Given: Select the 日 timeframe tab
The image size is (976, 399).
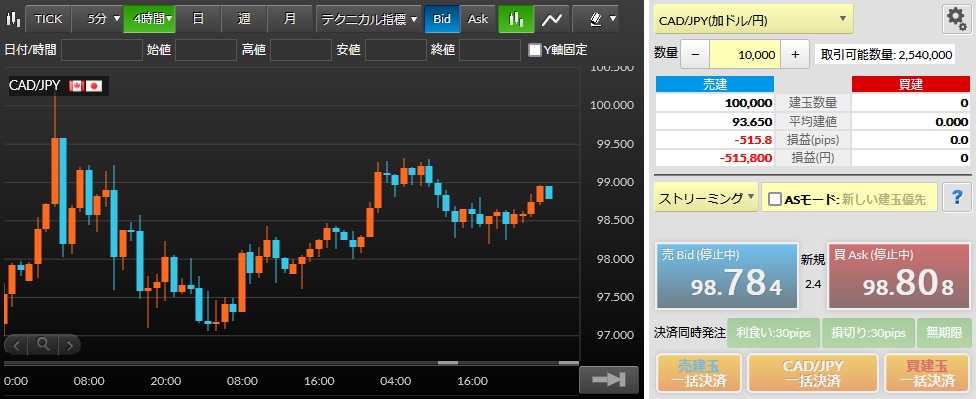Looking at the screenshot, I should point(198,19).
